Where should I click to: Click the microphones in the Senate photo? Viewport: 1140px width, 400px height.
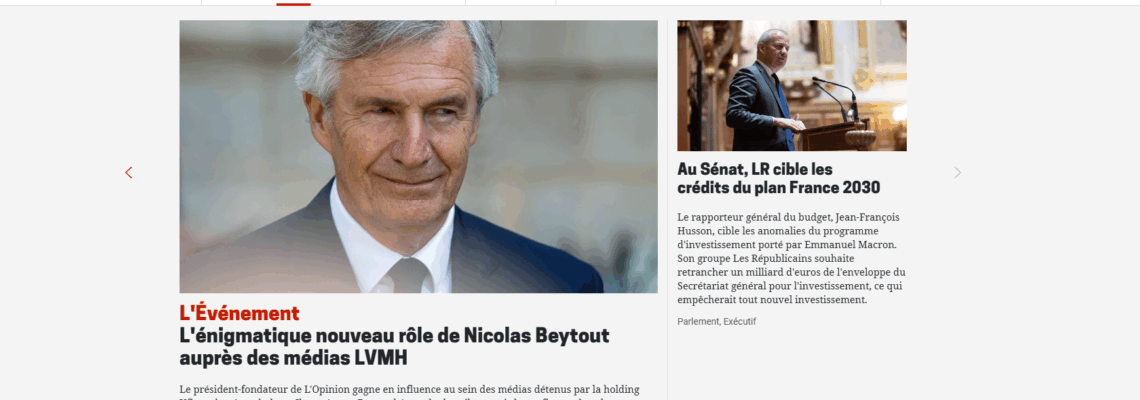pos(836,97)
